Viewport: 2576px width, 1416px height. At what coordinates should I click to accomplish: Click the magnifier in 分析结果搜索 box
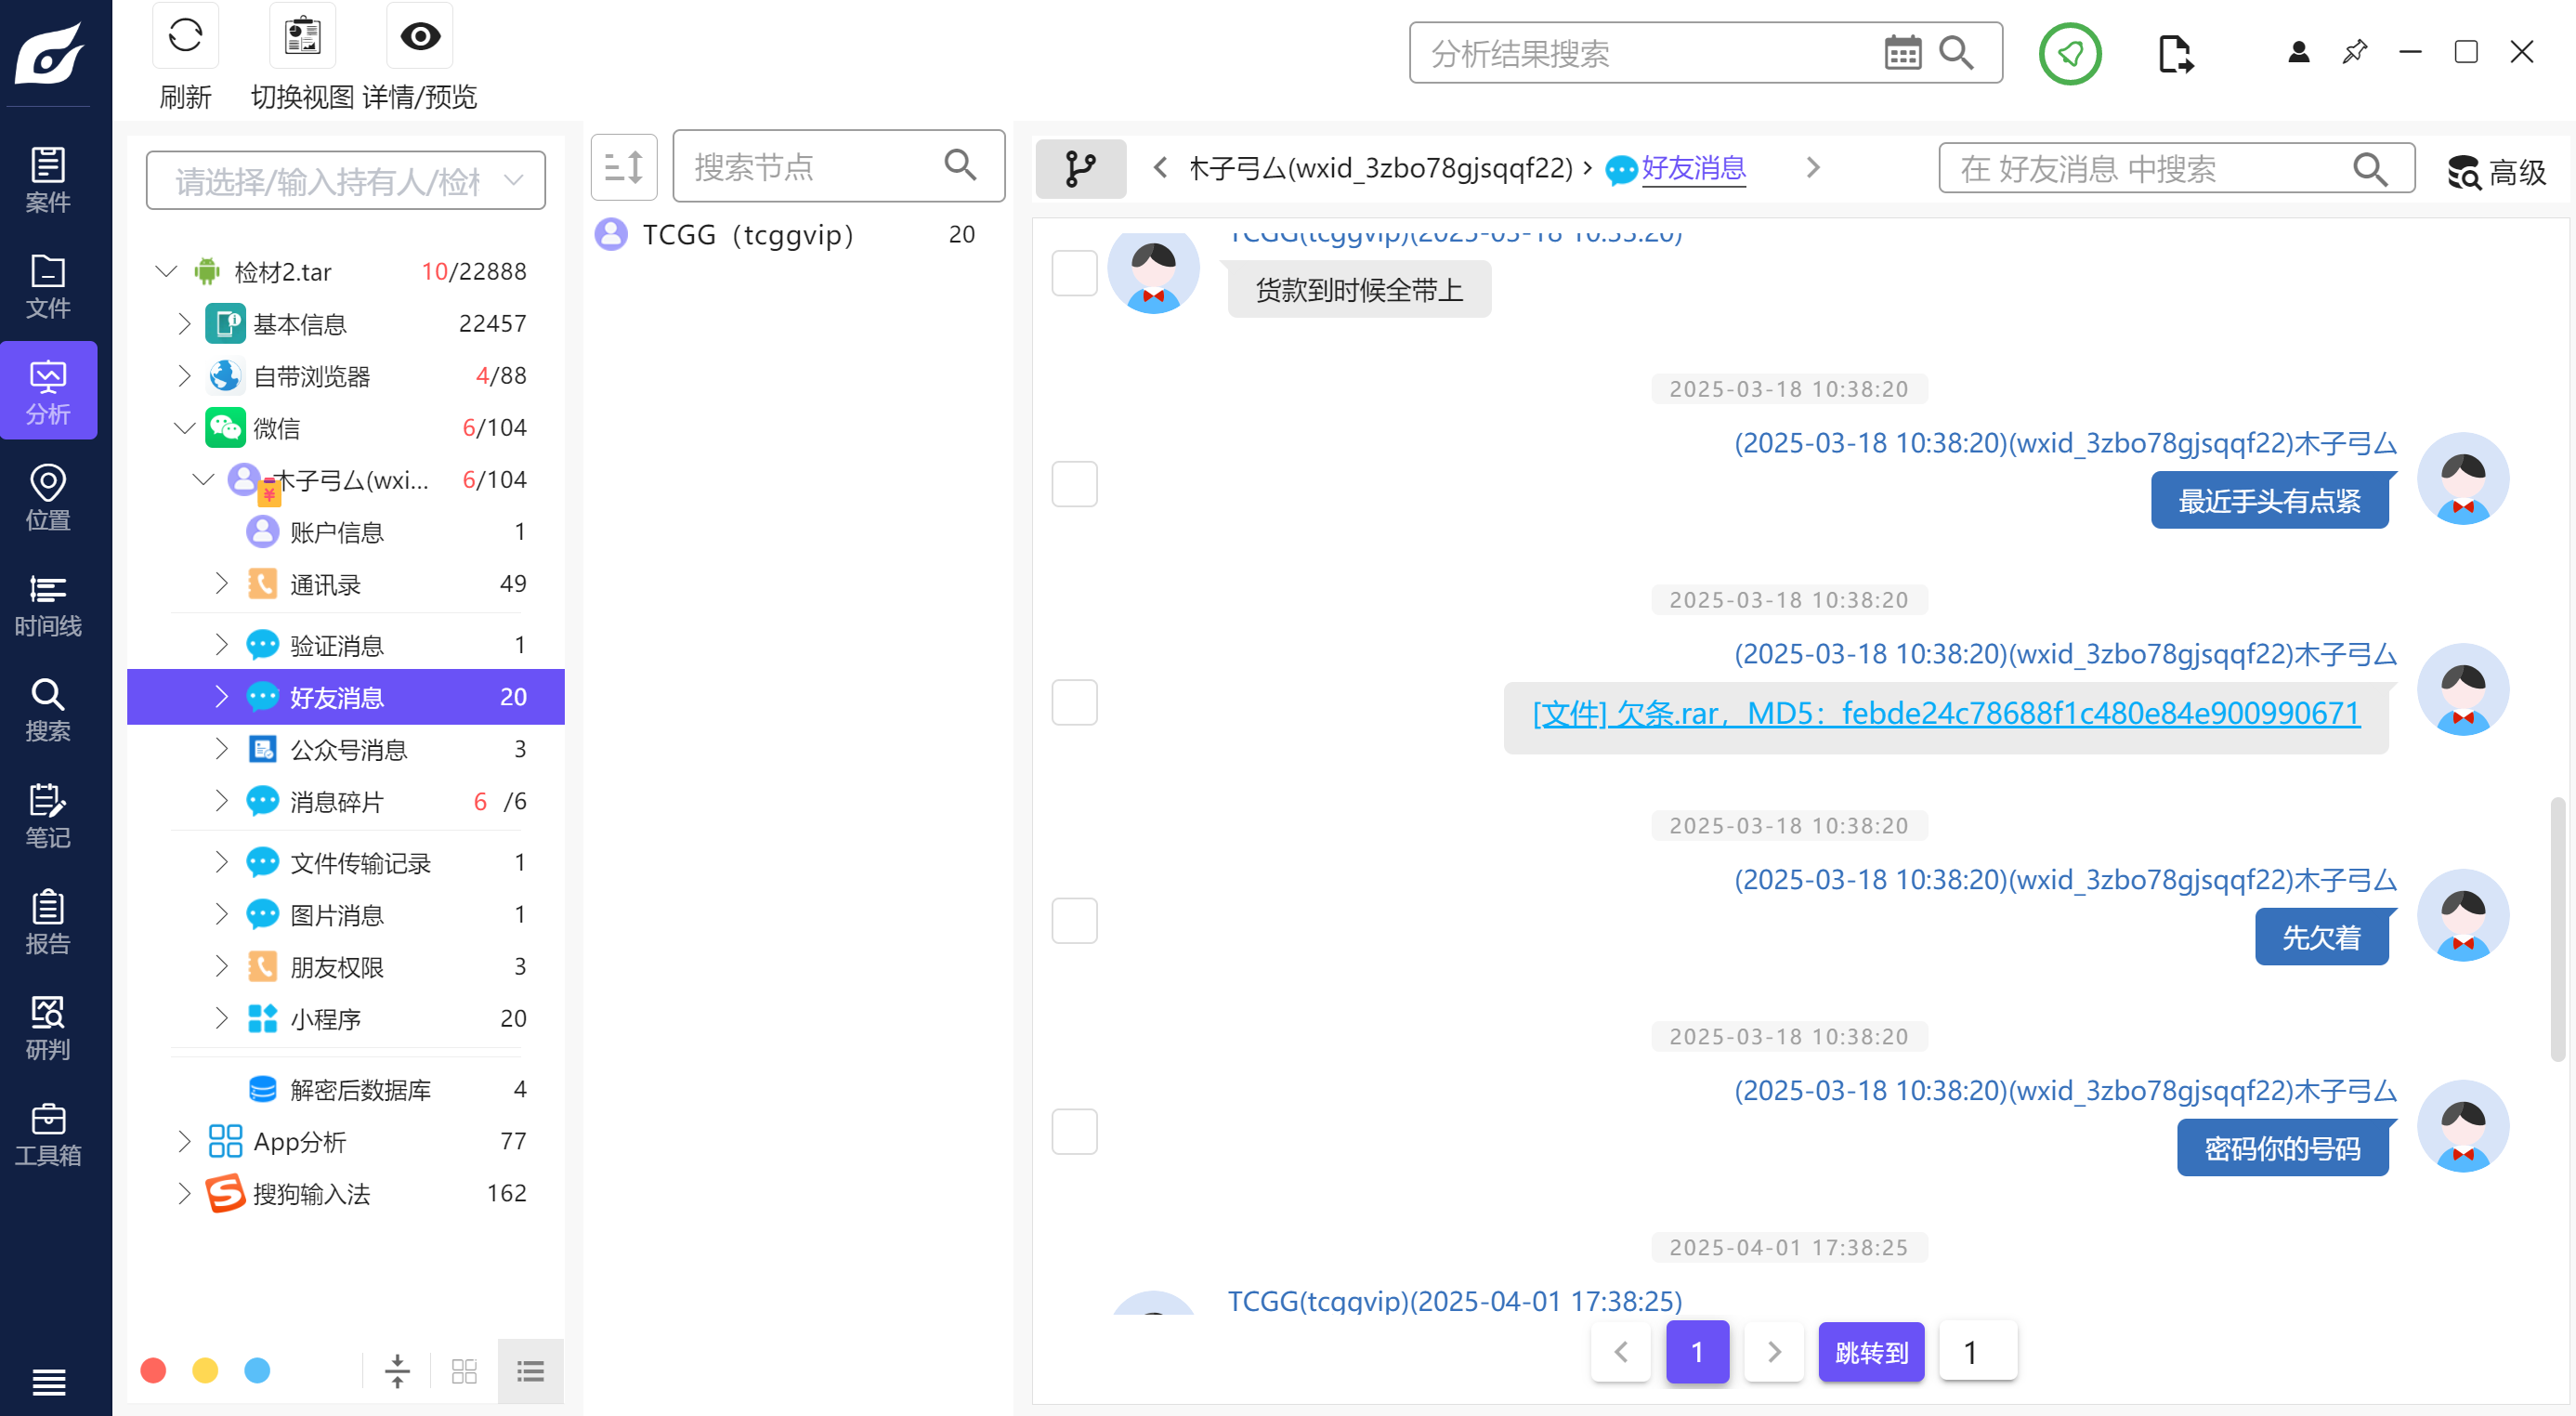pos(1956,53)
